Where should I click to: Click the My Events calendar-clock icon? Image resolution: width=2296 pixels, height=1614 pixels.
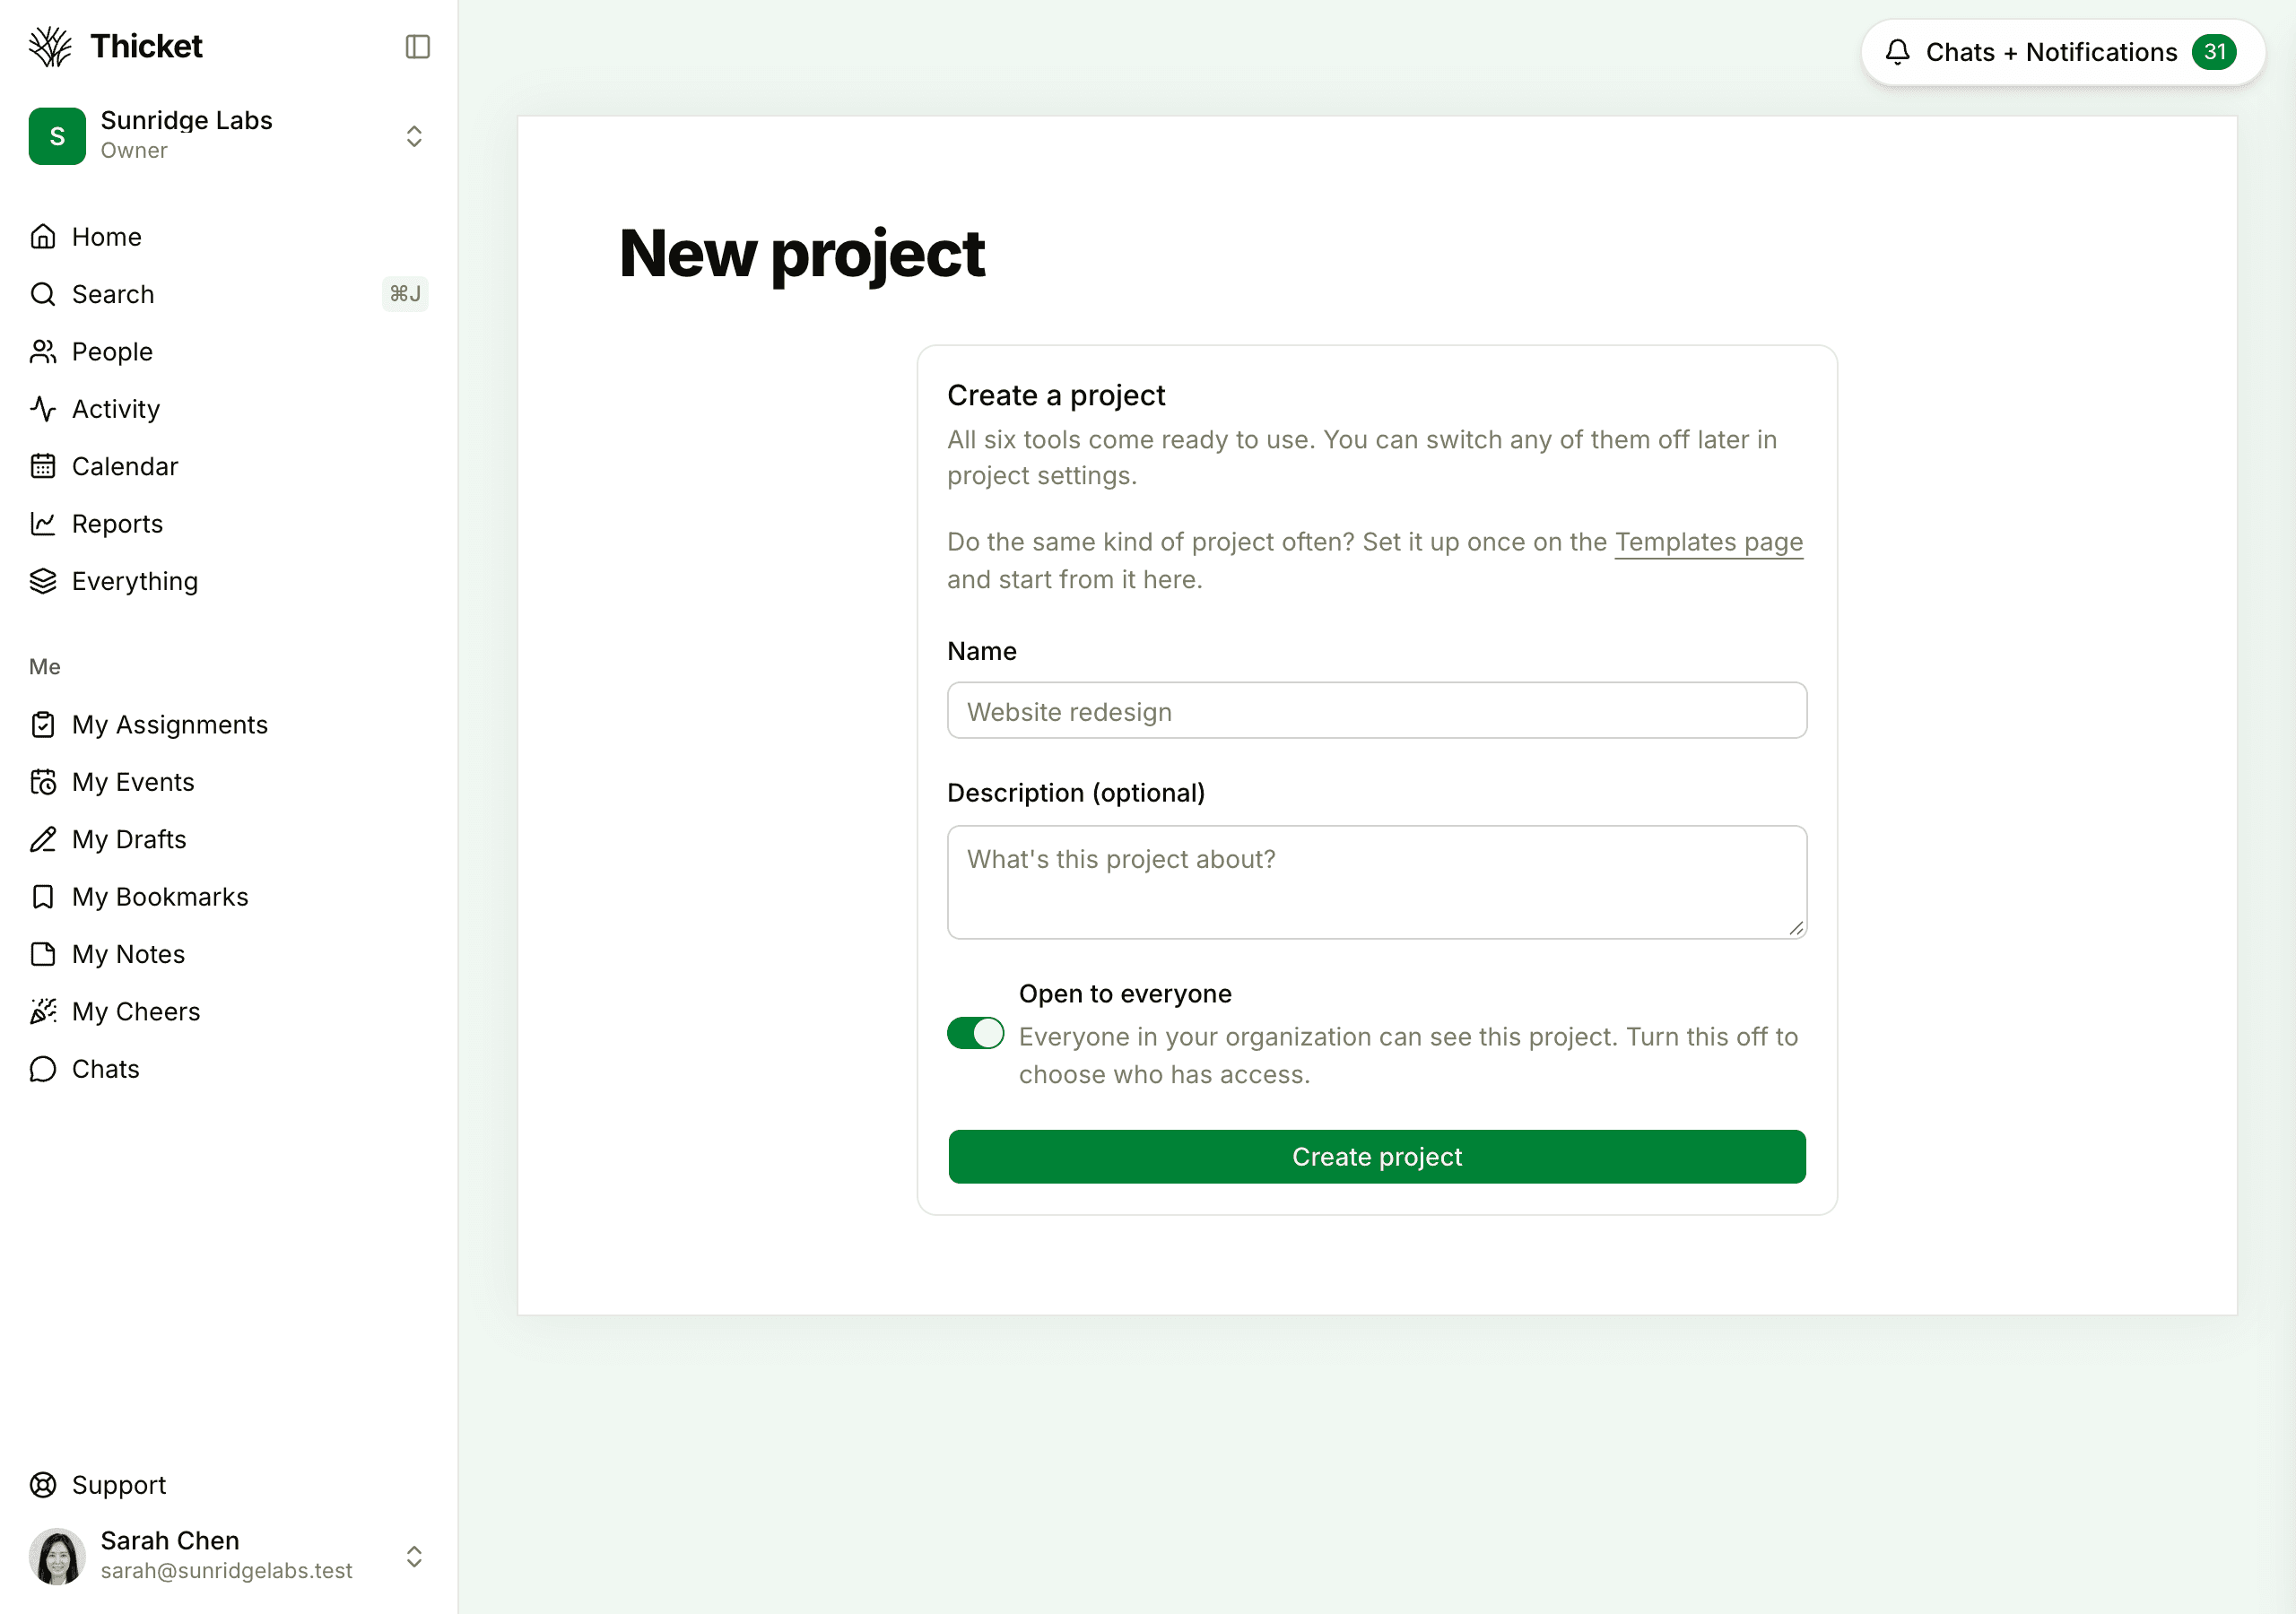coord(43,782)
